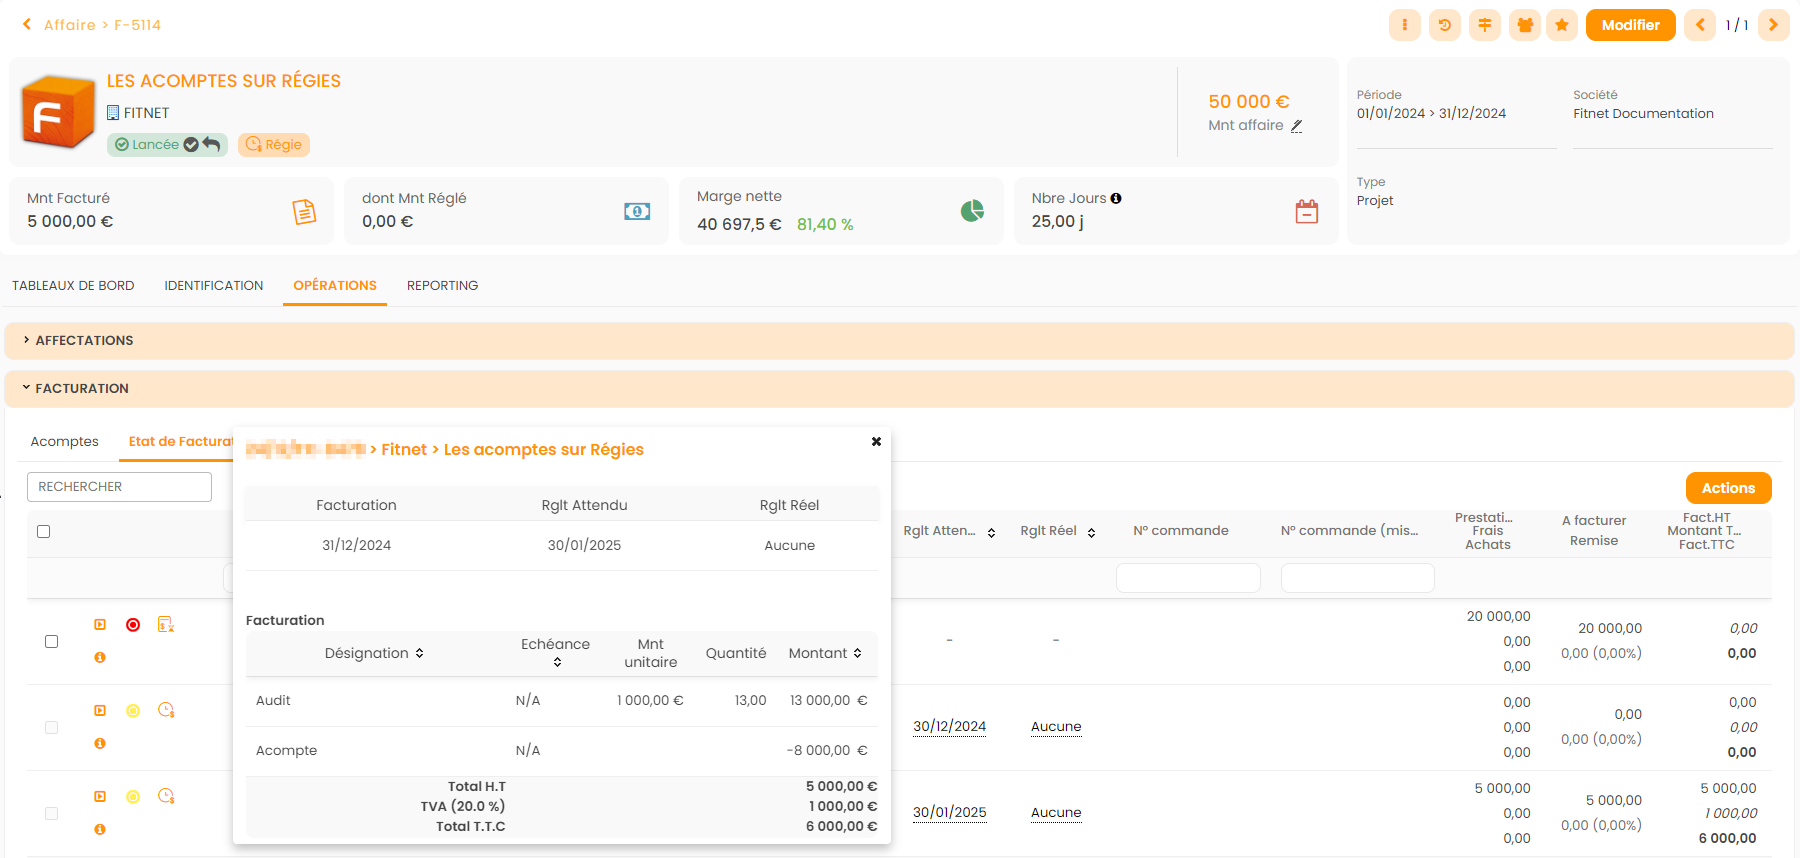The image size is (1800, 858).
Task: Click the pencil icon next to Mnt affaire
Action: click(1296, 126)
